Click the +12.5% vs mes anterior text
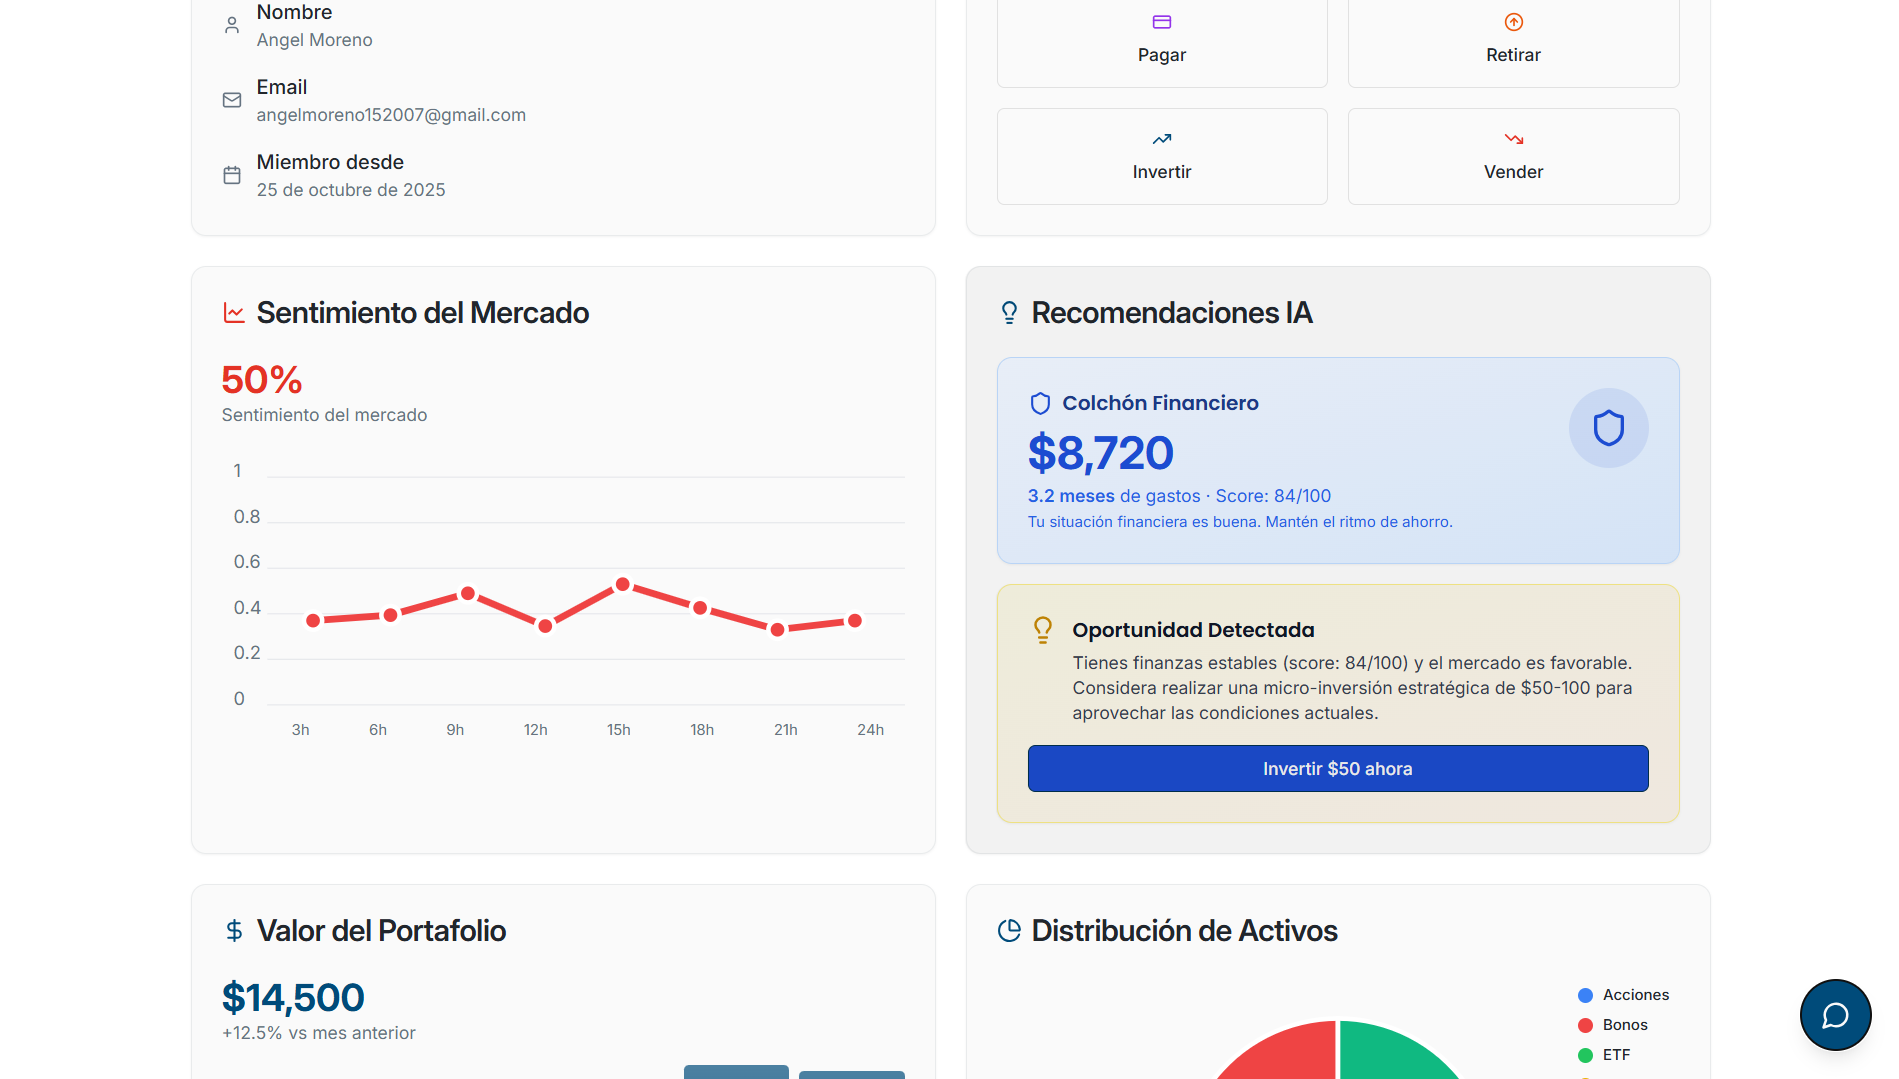Image resolution: width=1899 pixels, height=1079 pixels. (319, 1033)
